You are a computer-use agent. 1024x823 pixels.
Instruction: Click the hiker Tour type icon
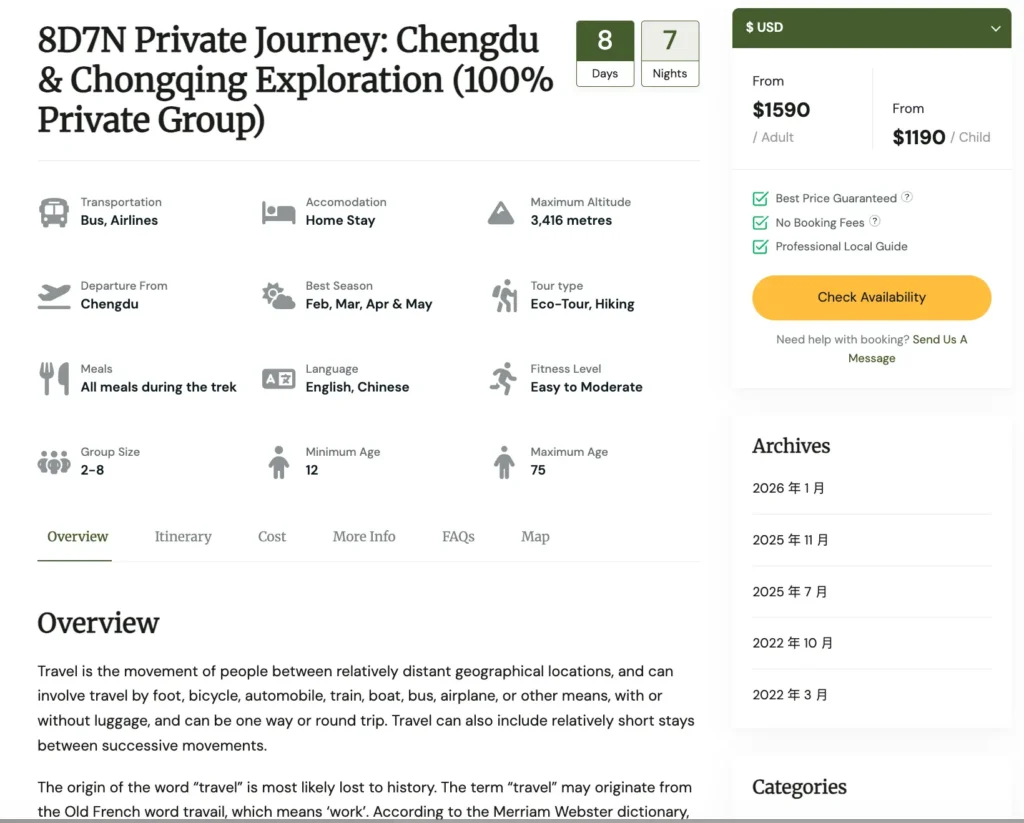pos(504,296)
